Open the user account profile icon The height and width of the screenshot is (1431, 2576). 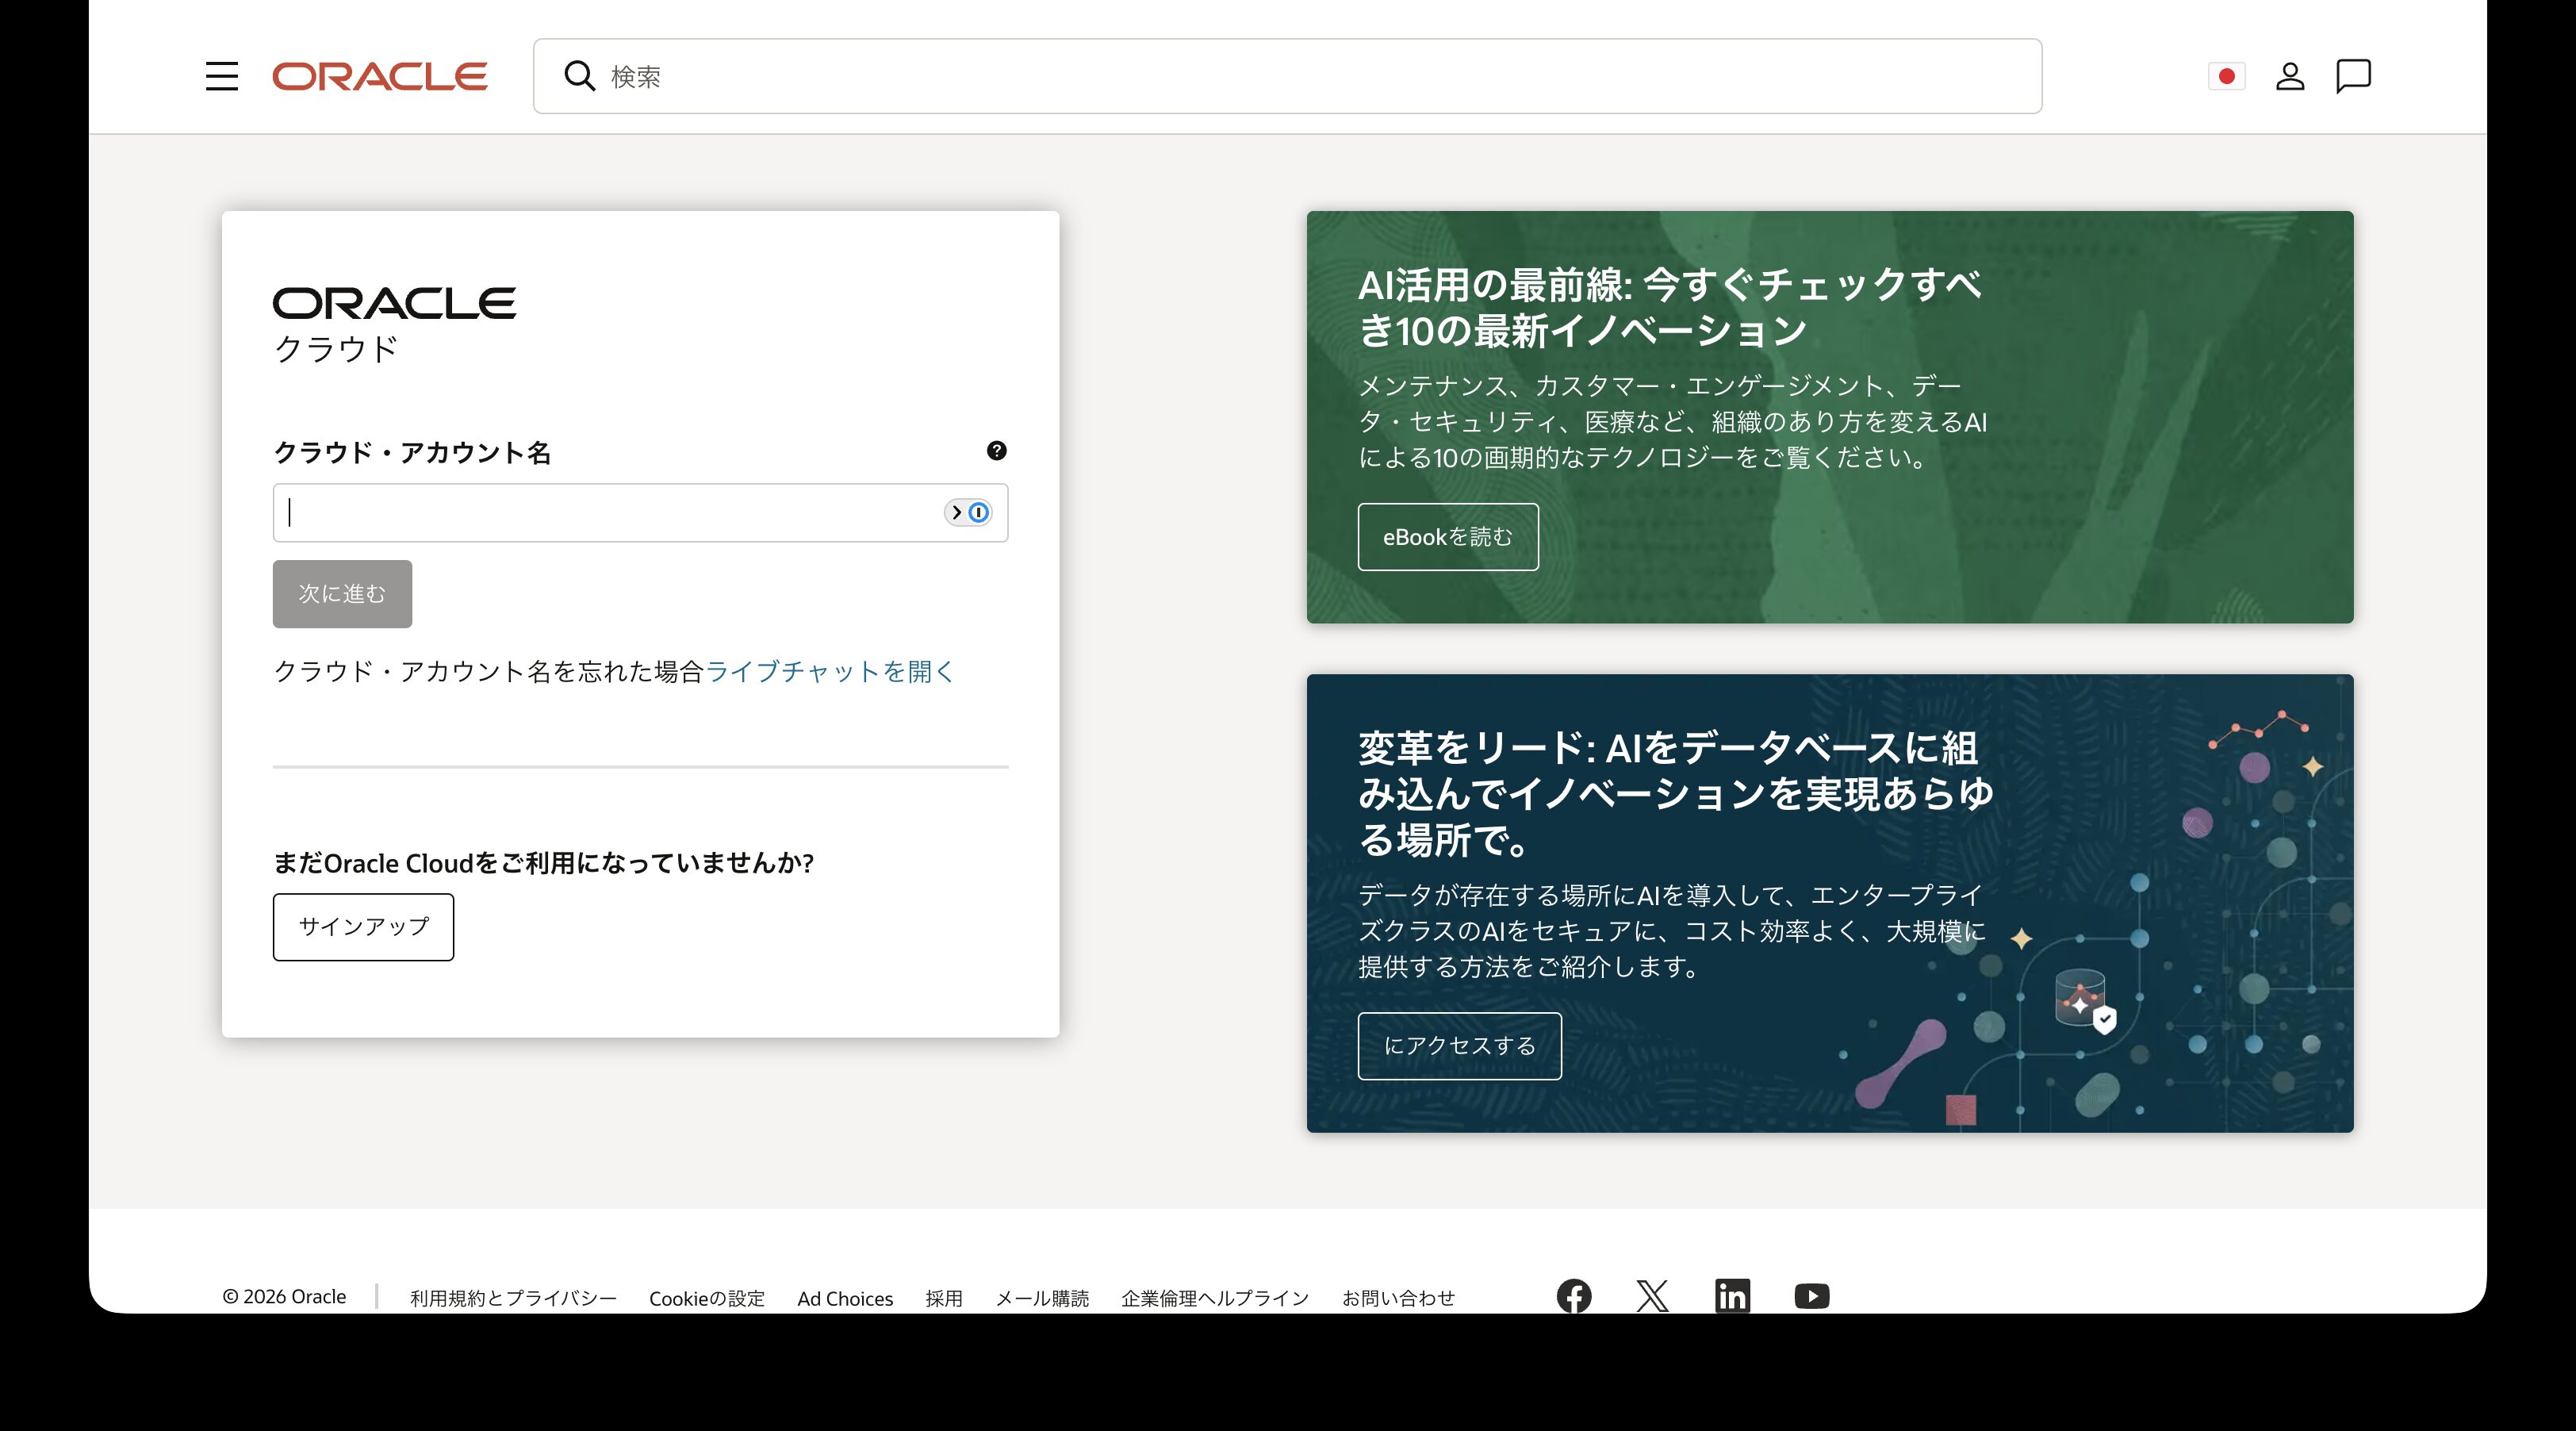click(x=2290, y=76)
